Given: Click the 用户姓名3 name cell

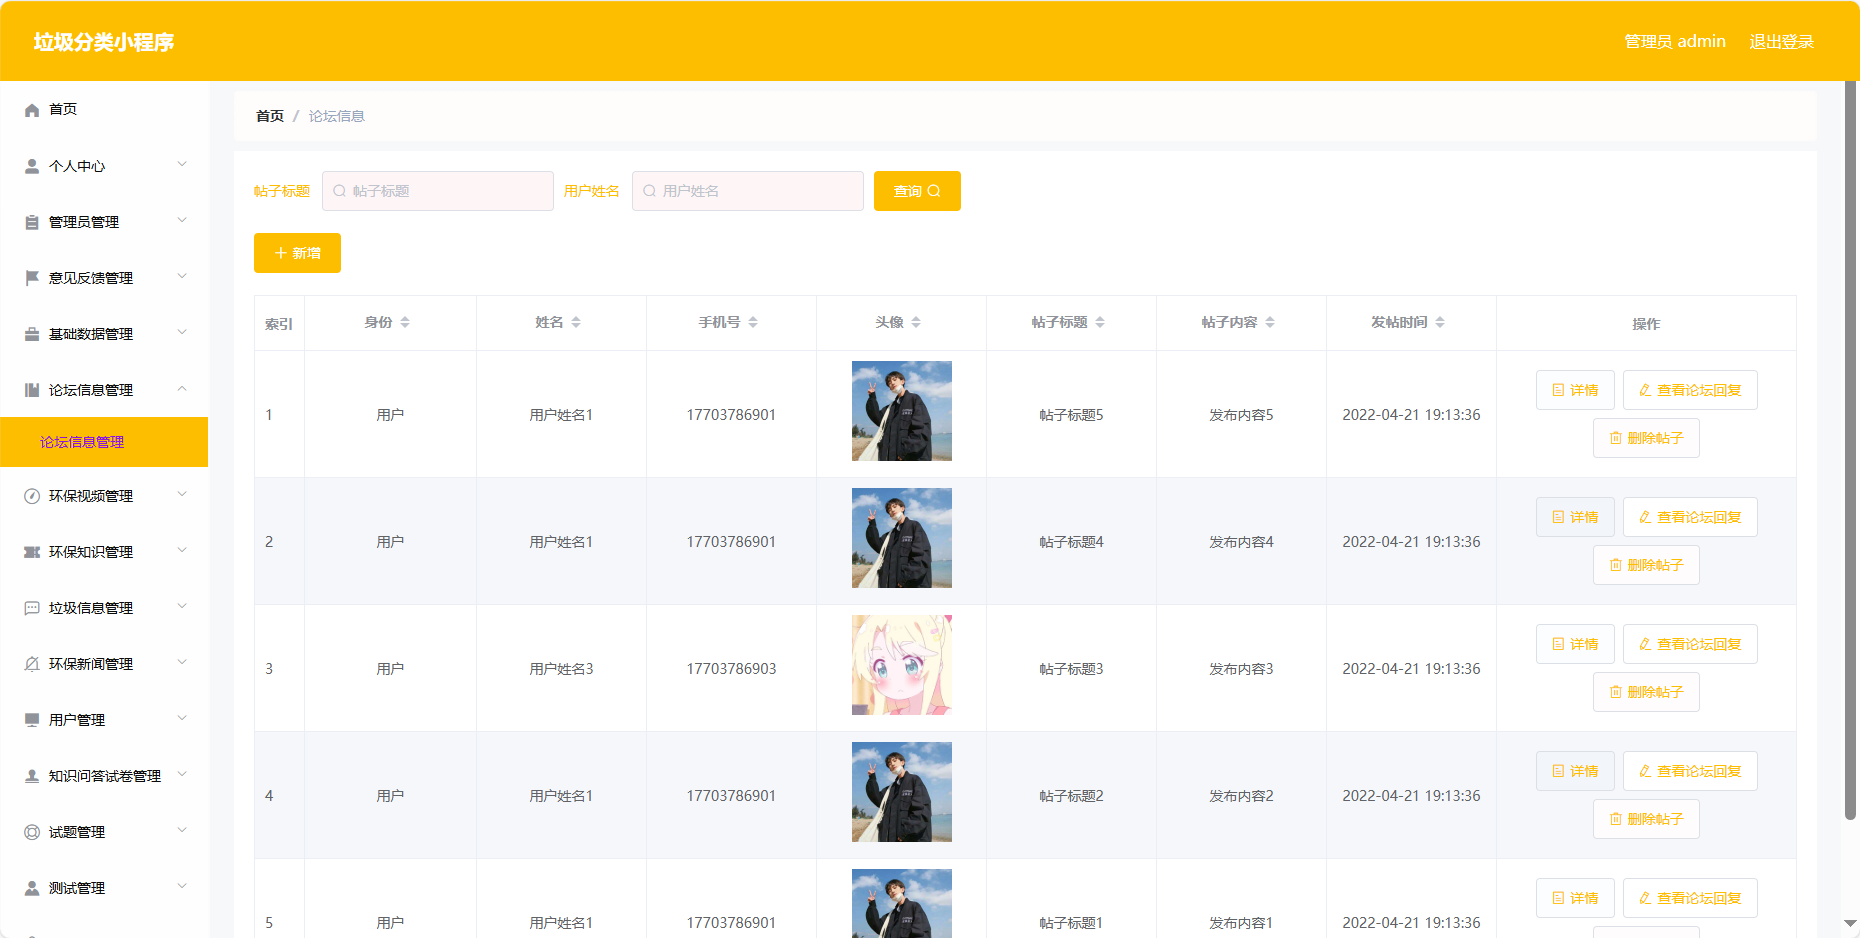Looking at the screenshot, I should [561, 669].
